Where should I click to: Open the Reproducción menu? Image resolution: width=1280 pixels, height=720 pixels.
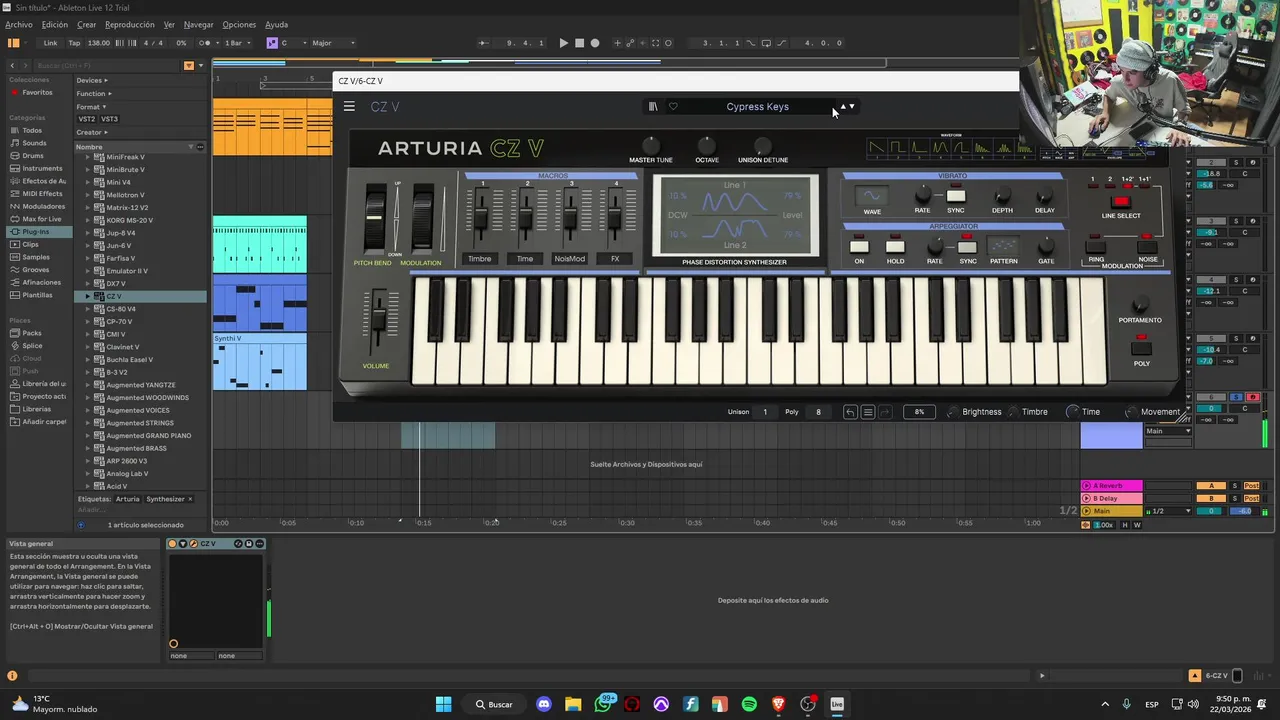click(130, 24)
